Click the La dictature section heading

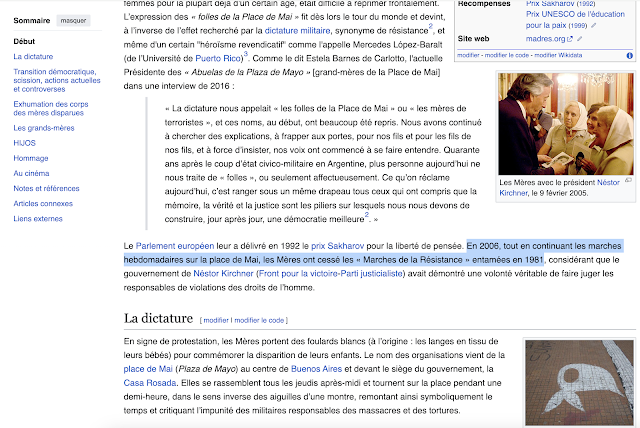pyautogui.click(x=158, y=318)
